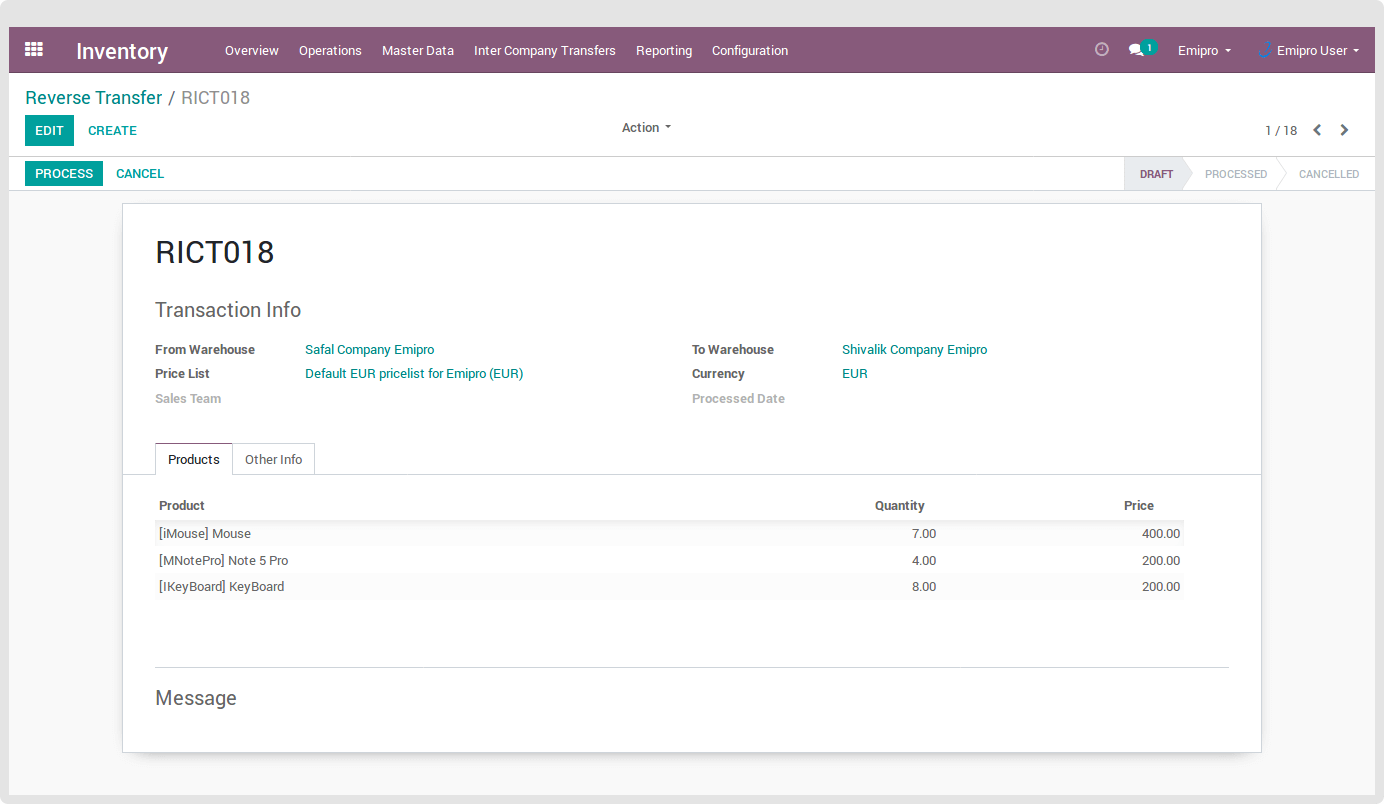Screen dimensions: 1384x804
Task: Go to previous record arrow
Action: pos(1317,130)
